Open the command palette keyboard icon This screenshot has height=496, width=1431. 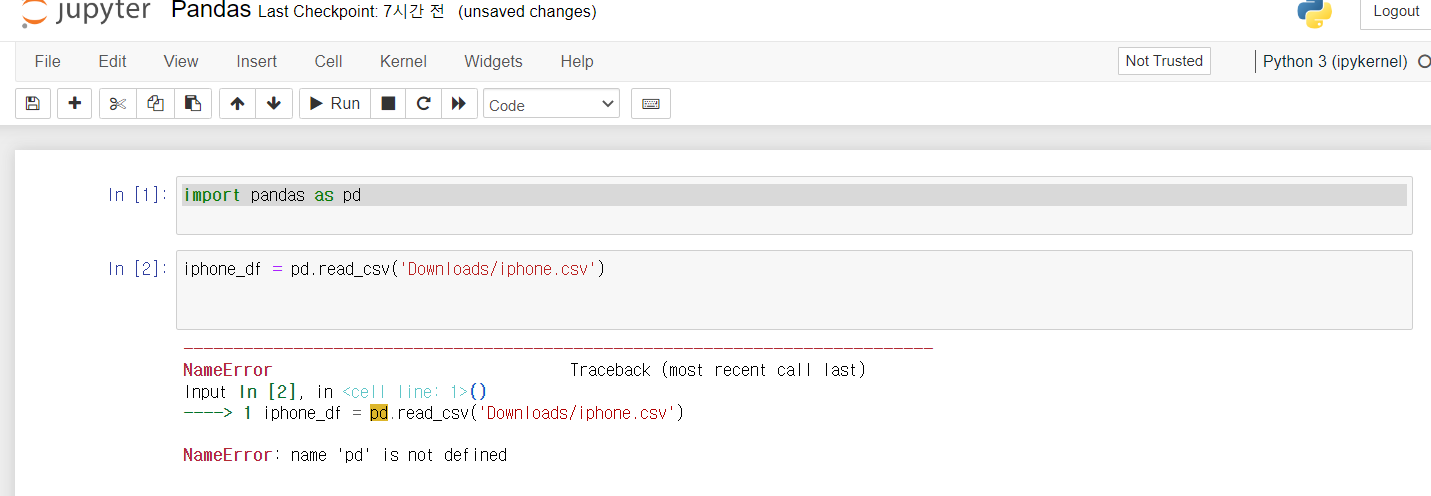[x=651, y=104]
